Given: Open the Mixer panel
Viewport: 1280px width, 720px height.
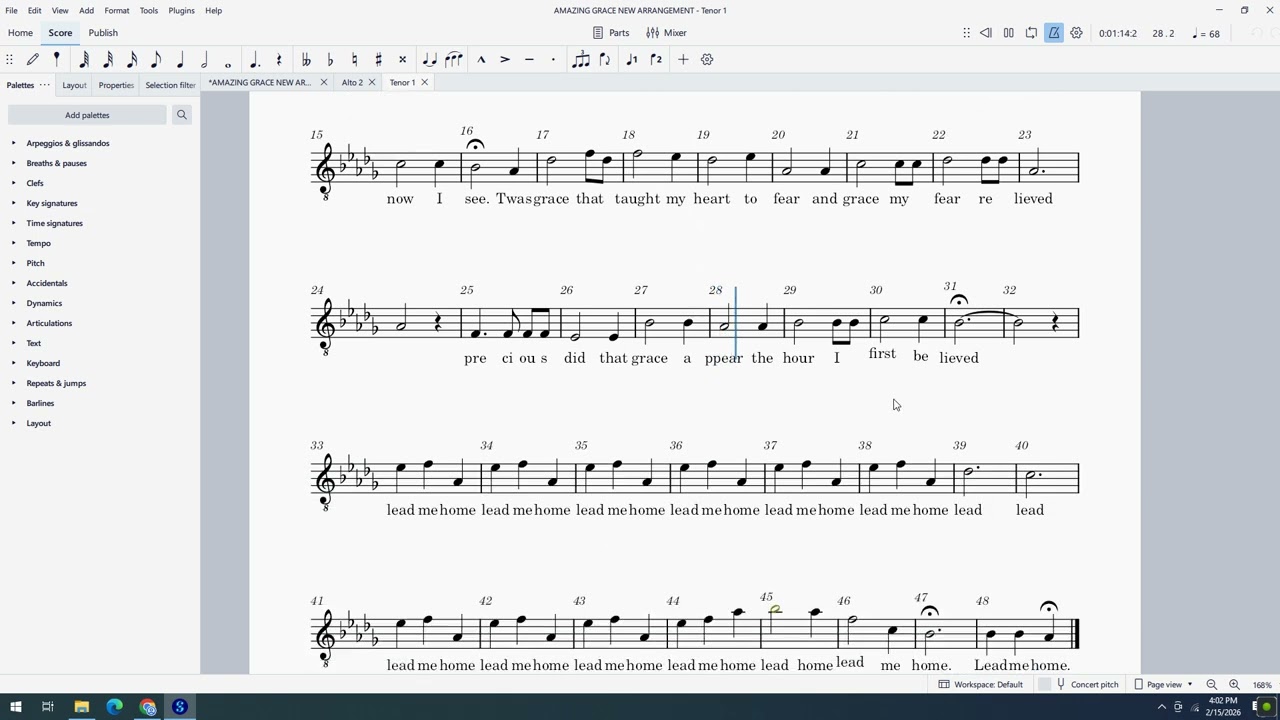Looking at the screenshot, I should (666, 33).
